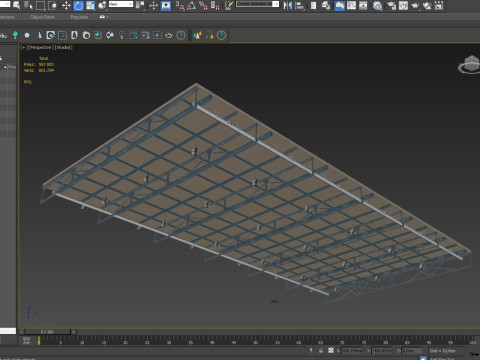Click the Set Key key icon
The height and width of the screenshot is (360, 480).
point(474,353)
